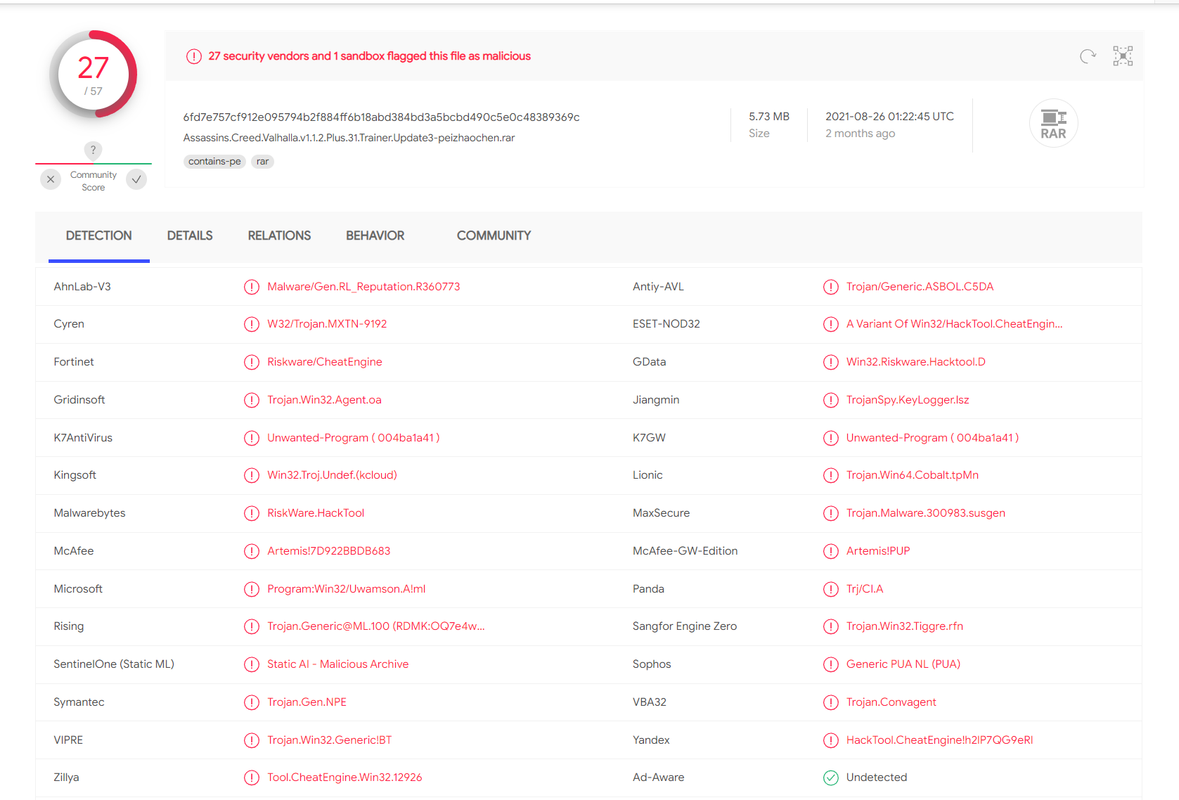The height and width of the screenshot is (800, 1179).
Task: Click the Tool.CheatEngine.Win32.12926 detection
Action: [x=344, y=778]
